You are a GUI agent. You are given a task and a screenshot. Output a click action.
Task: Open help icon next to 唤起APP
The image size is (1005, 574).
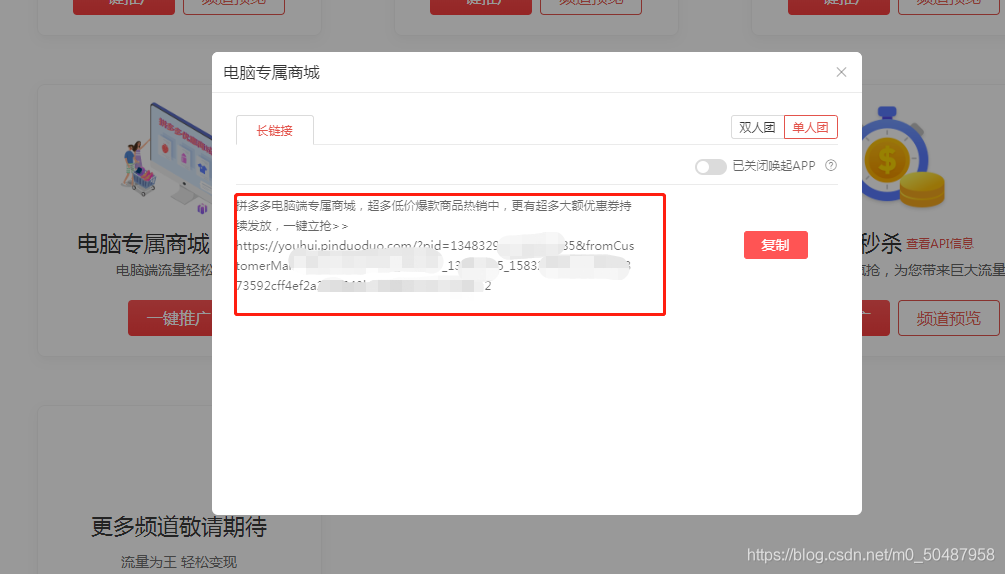pos(831,165)
